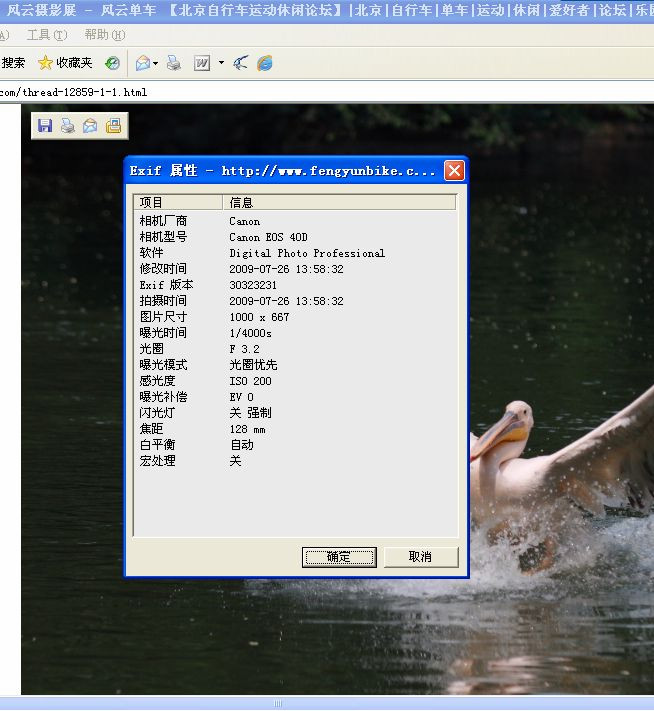654x711 pixels.
Task: Select the 白平衡 row label
Action: 157,444
